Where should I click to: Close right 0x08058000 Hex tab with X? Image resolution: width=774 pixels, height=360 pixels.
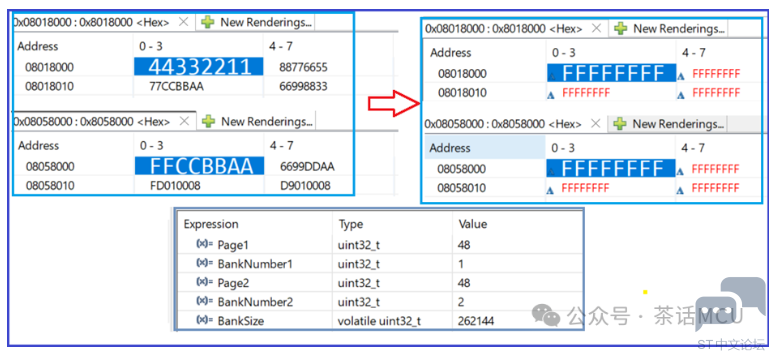[596, 123]
